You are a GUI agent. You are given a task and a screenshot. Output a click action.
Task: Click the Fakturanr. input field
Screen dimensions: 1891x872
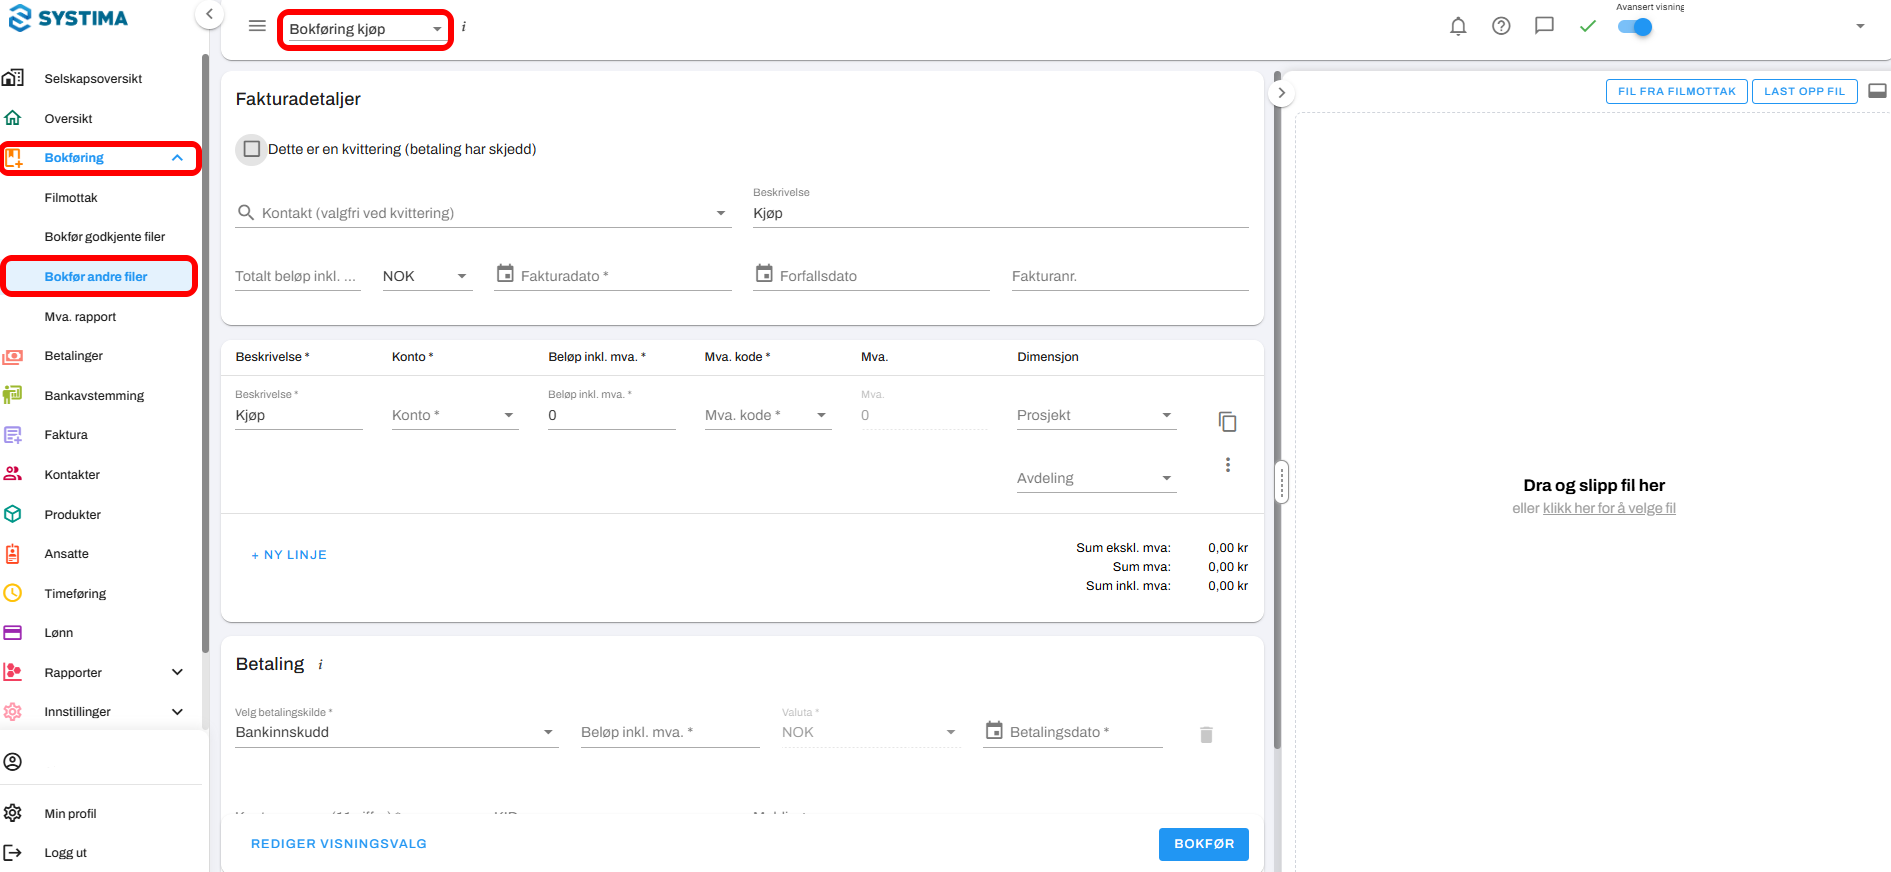1130,276
